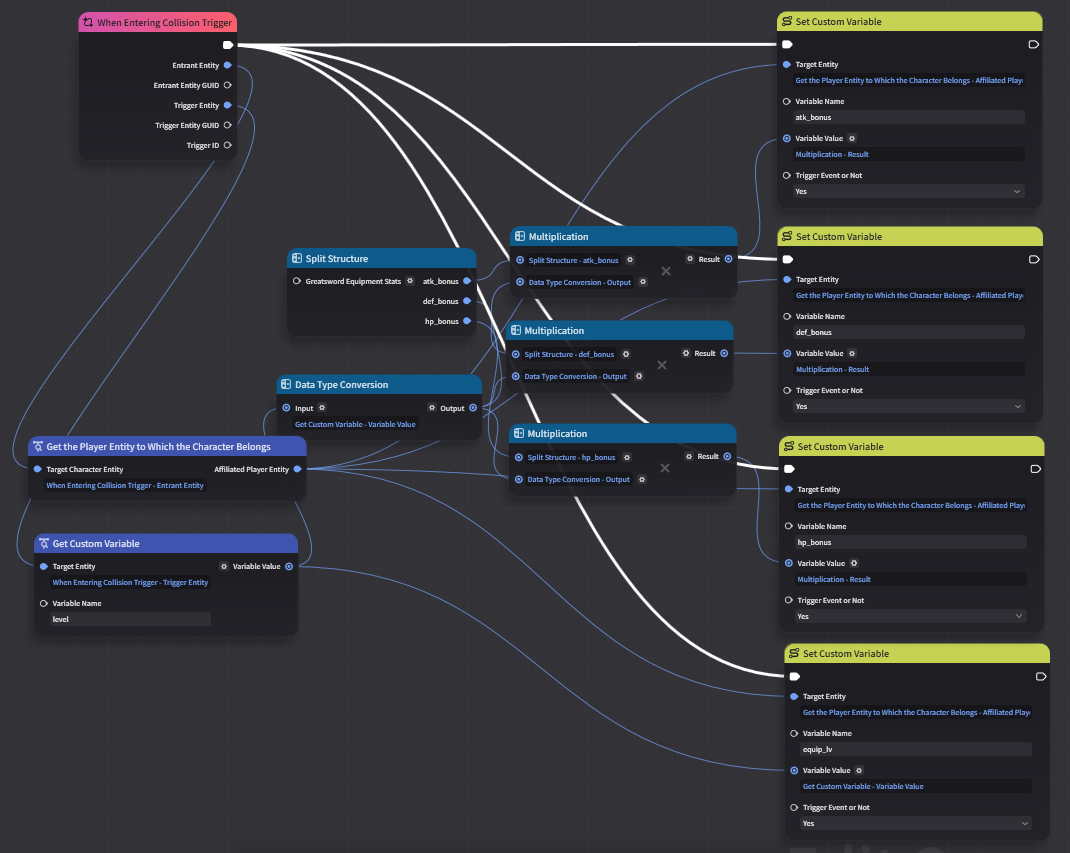Click icon of Set Custom Variable equip_lv node

(794, 653)
